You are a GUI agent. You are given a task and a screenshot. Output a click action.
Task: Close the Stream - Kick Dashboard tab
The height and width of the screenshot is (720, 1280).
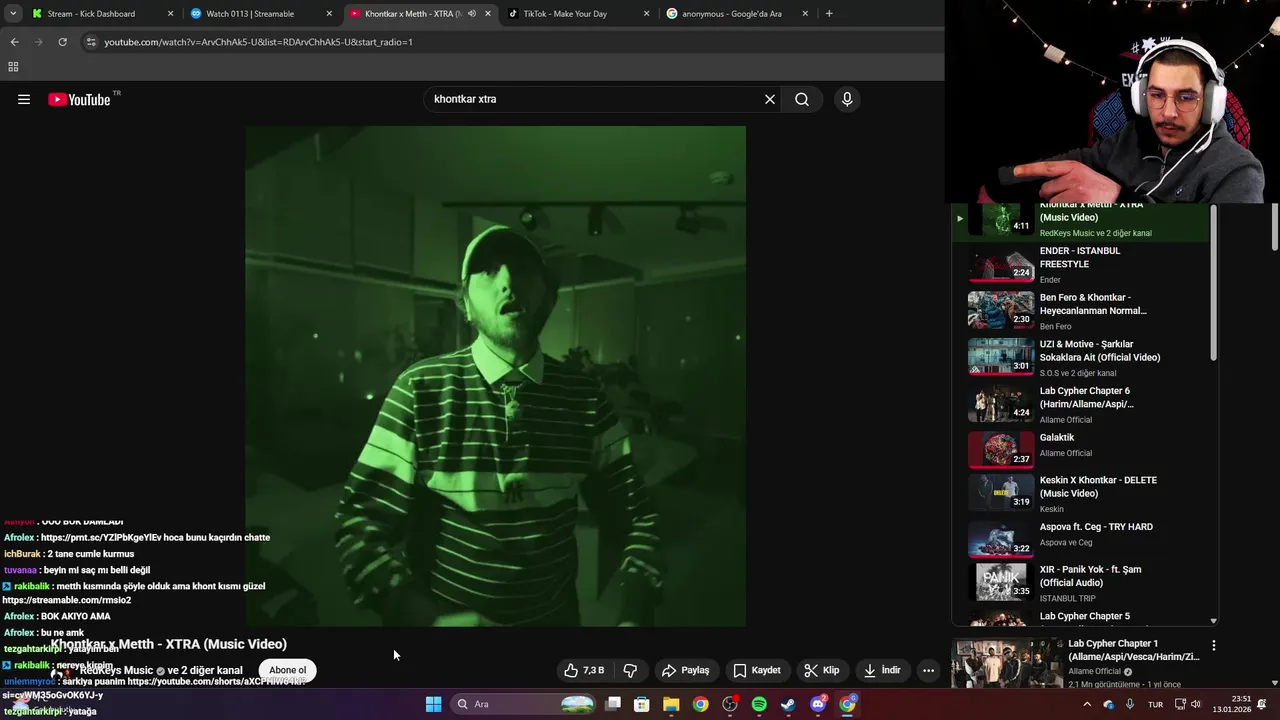pos(170,14)
